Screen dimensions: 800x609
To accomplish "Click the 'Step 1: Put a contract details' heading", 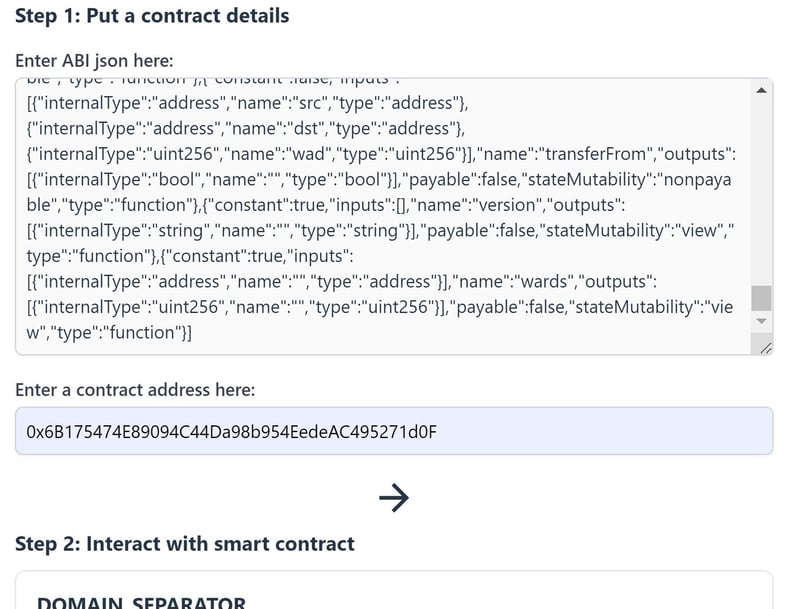I will (x=152, y=16).
